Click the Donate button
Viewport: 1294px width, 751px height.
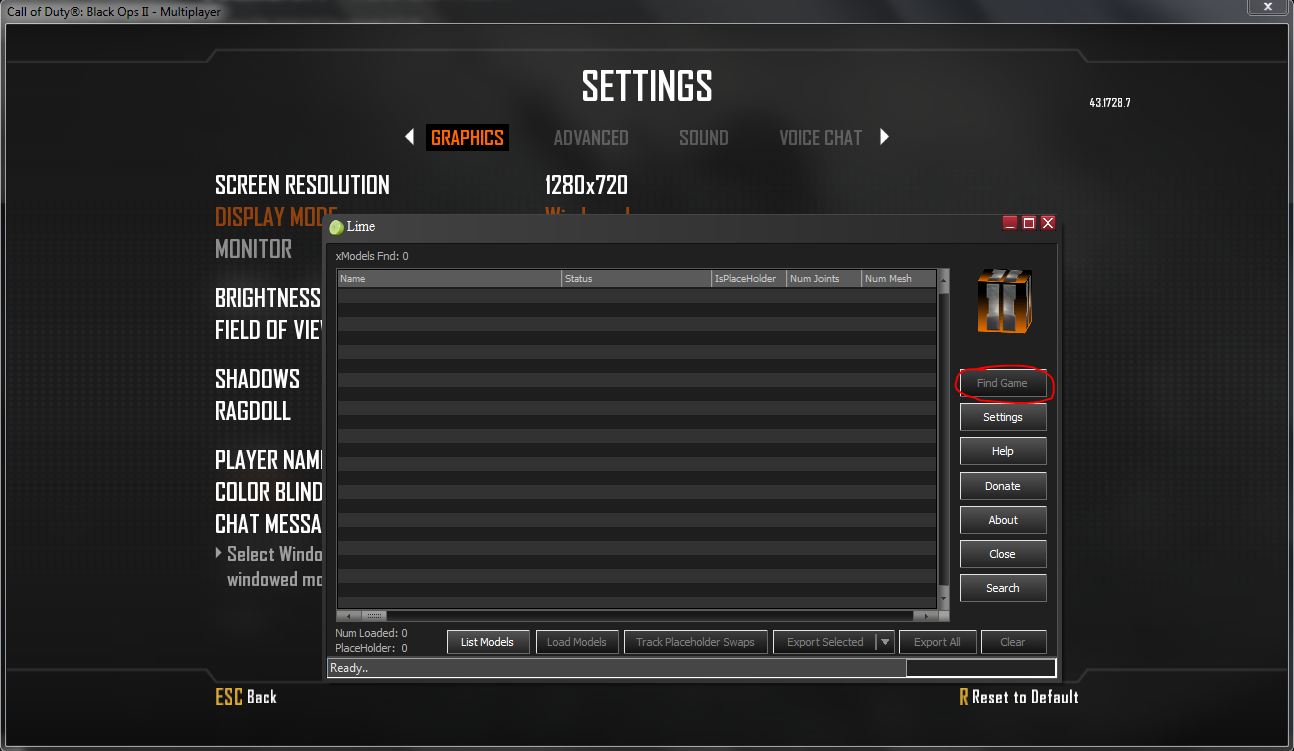(x=1003, y=486)
